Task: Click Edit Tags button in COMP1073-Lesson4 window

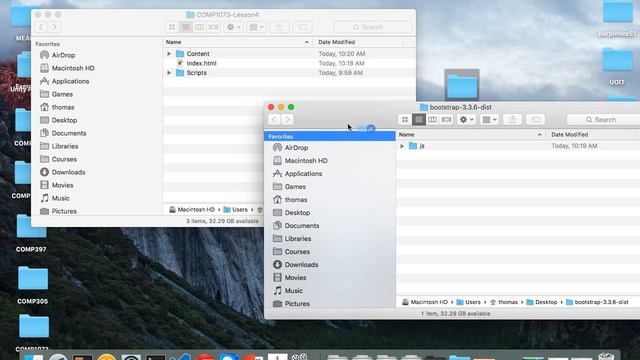Action: (x=302, y=27)
